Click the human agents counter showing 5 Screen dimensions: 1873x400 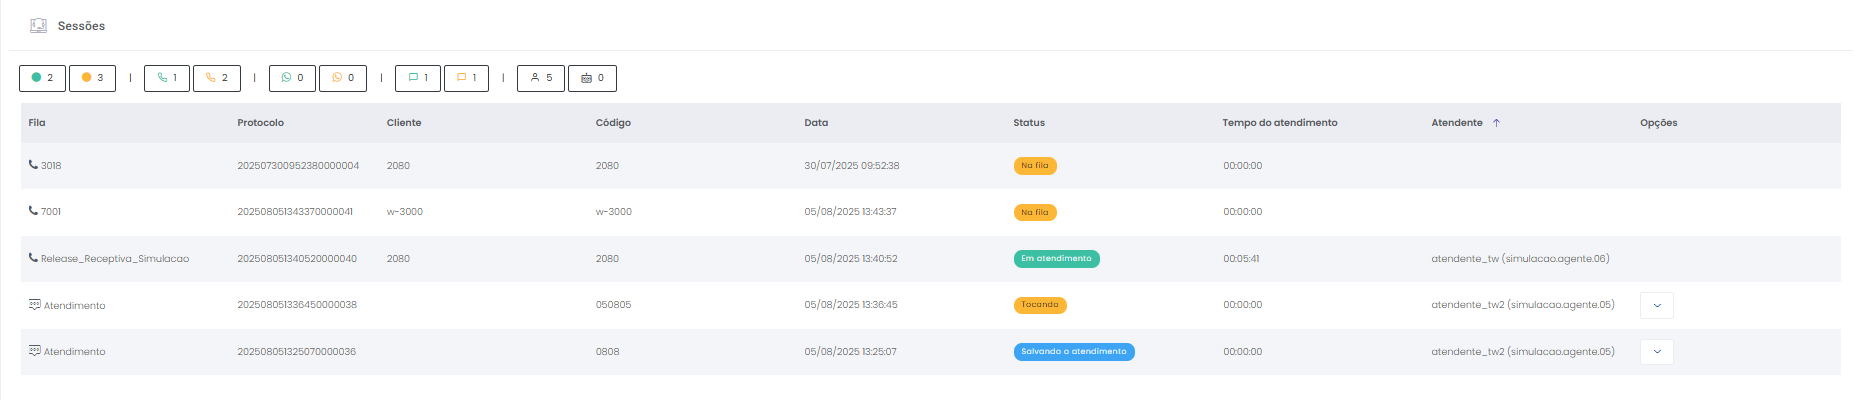[x=541, y=78]
